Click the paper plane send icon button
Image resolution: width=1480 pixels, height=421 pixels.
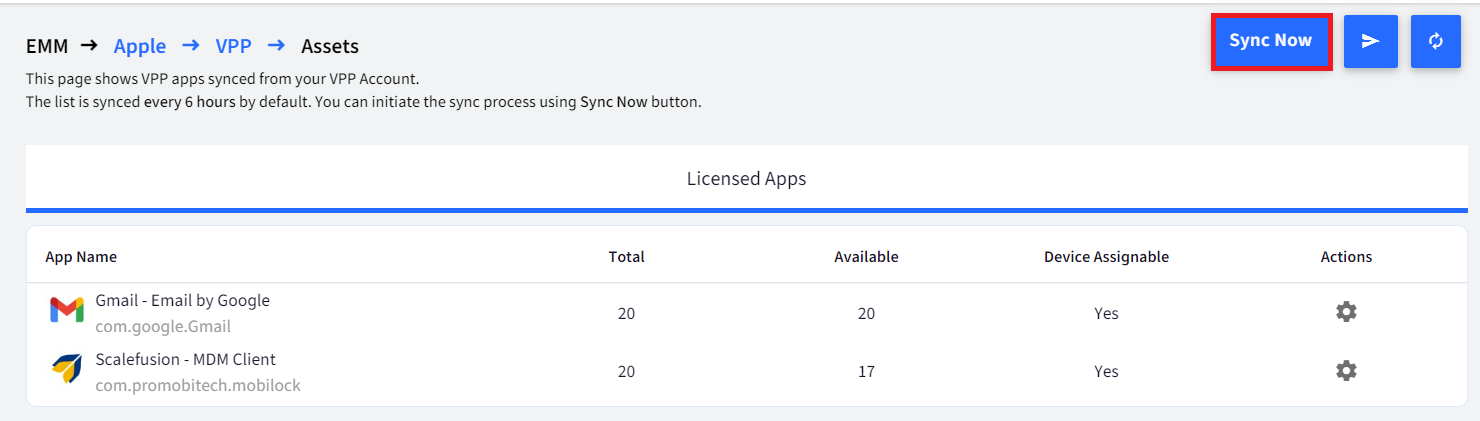pyautogui.click(x=1370, y=41)
